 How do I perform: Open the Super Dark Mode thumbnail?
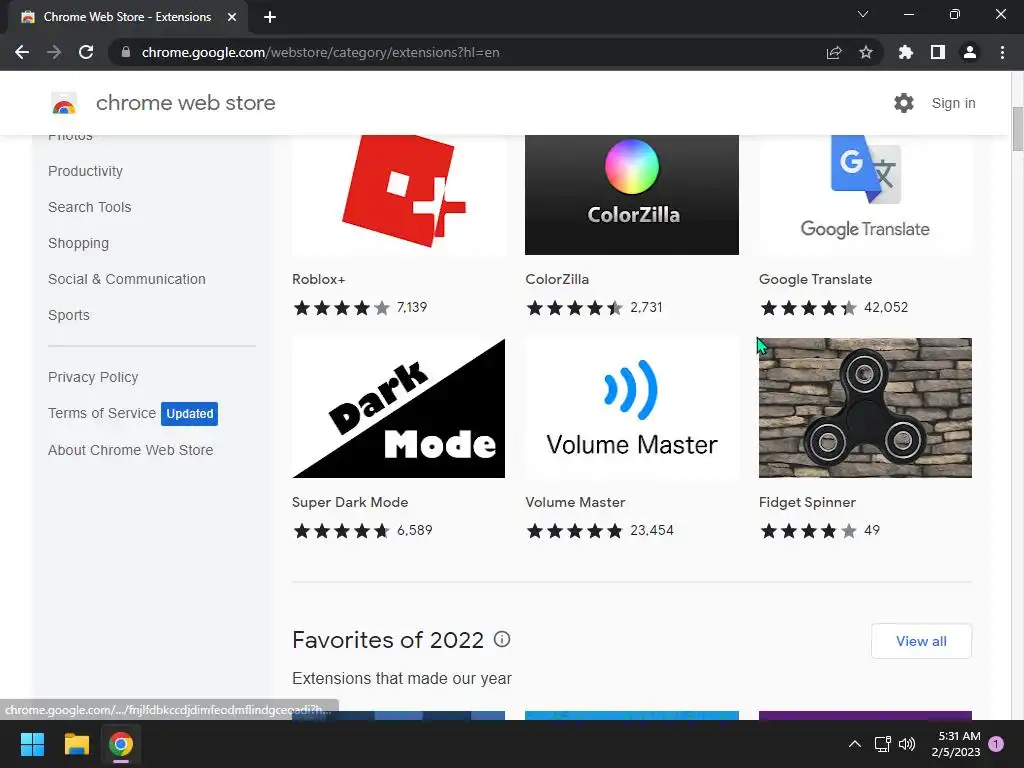click(x=398, y=408)
